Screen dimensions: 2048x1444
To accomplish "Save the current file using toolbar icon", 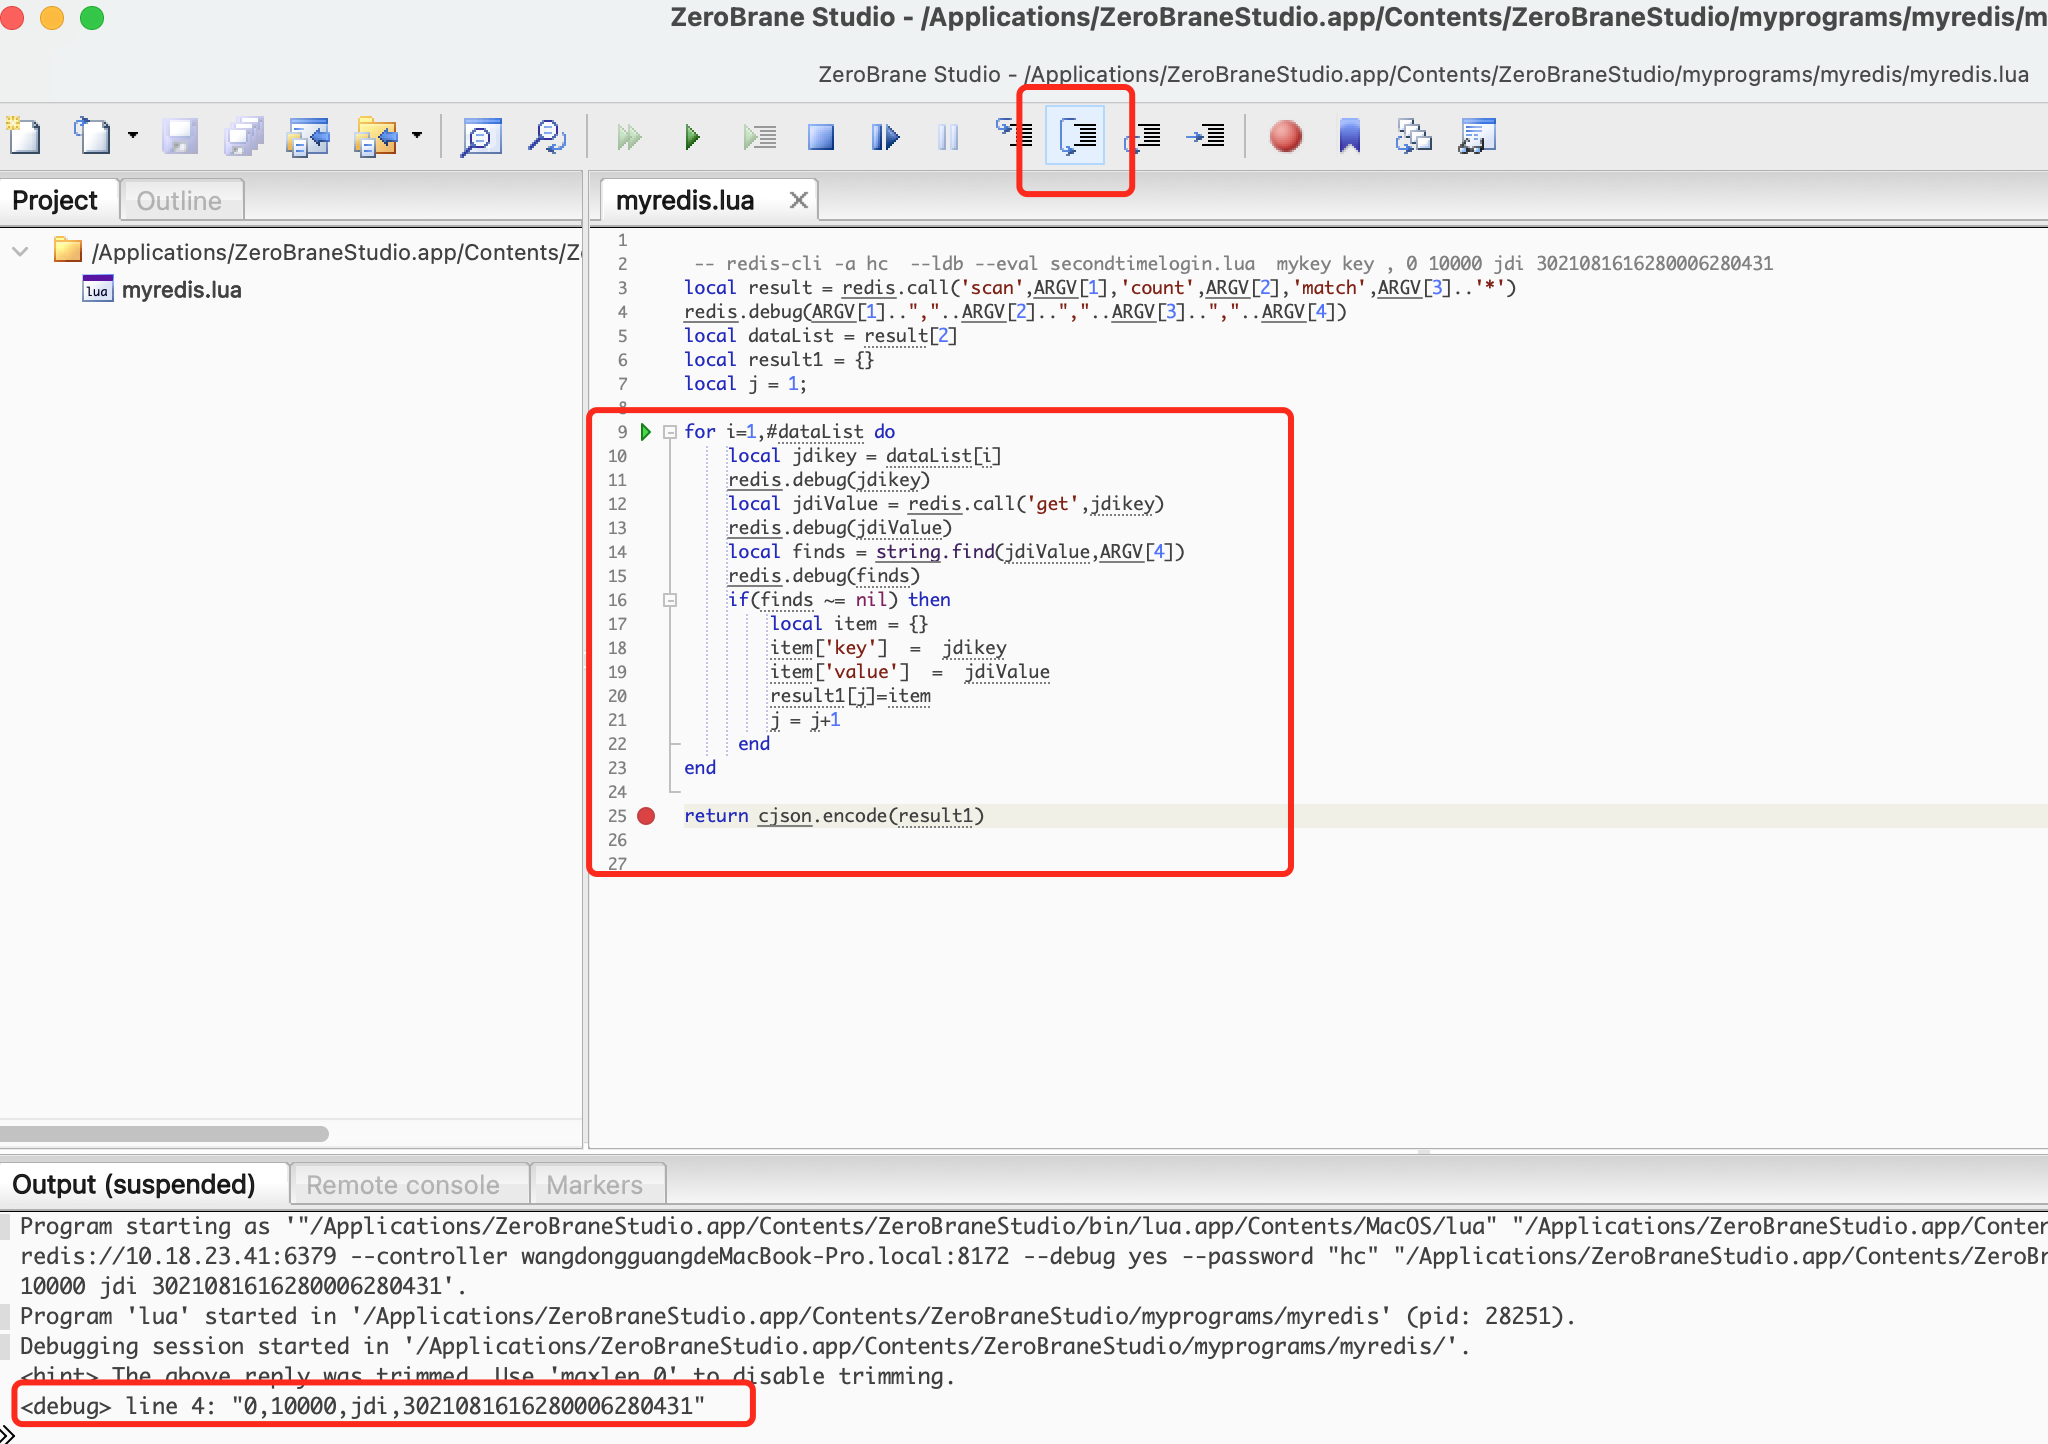I will coord(180,135).
